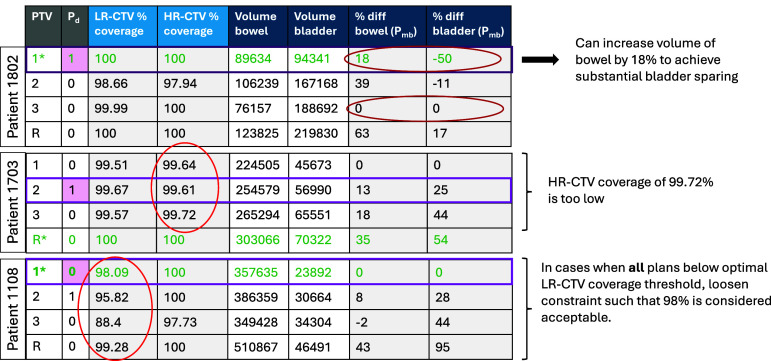The height and width of the screenshot is (361, 771).
Task: Click LR-CTV coverage cell 95.82
Action: coord(122,297)
